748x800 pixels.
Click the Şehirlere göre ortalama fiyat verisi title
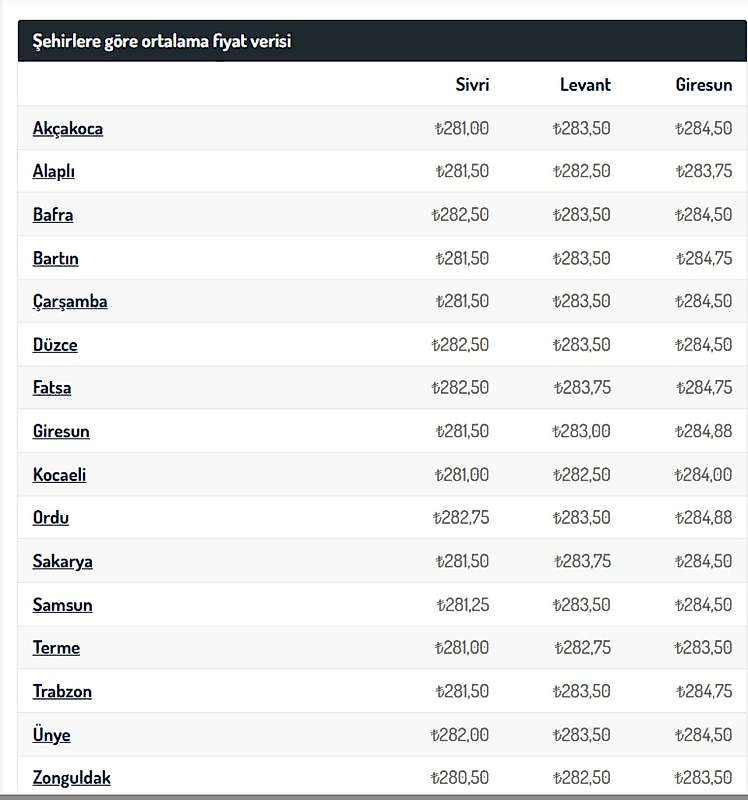click(x=162, y=41)
